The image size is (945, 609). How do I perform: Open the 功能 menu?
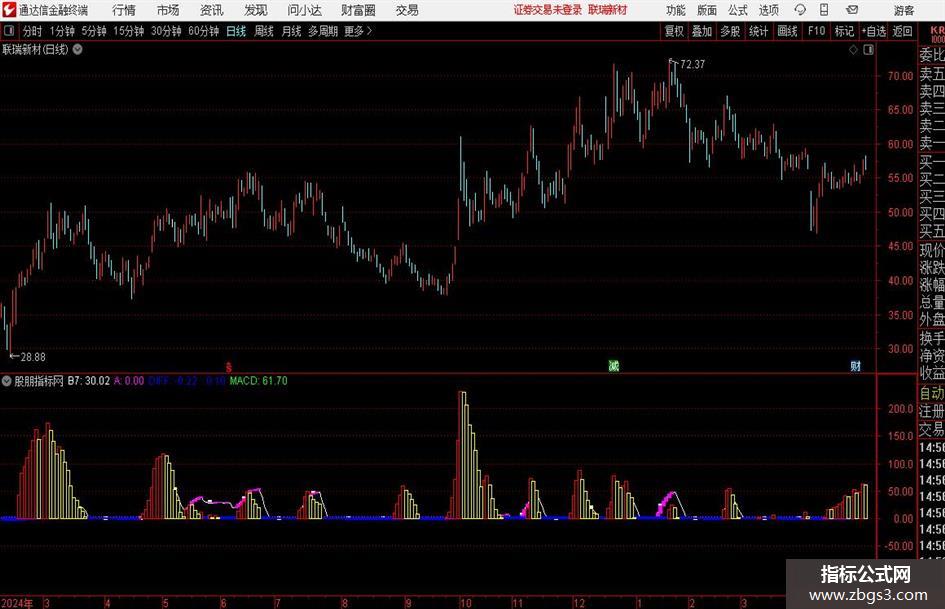pos(676,10)
